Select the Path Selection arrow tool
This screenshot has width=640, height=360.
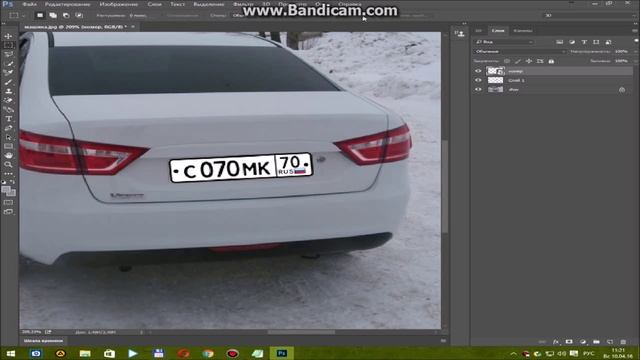pos(8,137)
